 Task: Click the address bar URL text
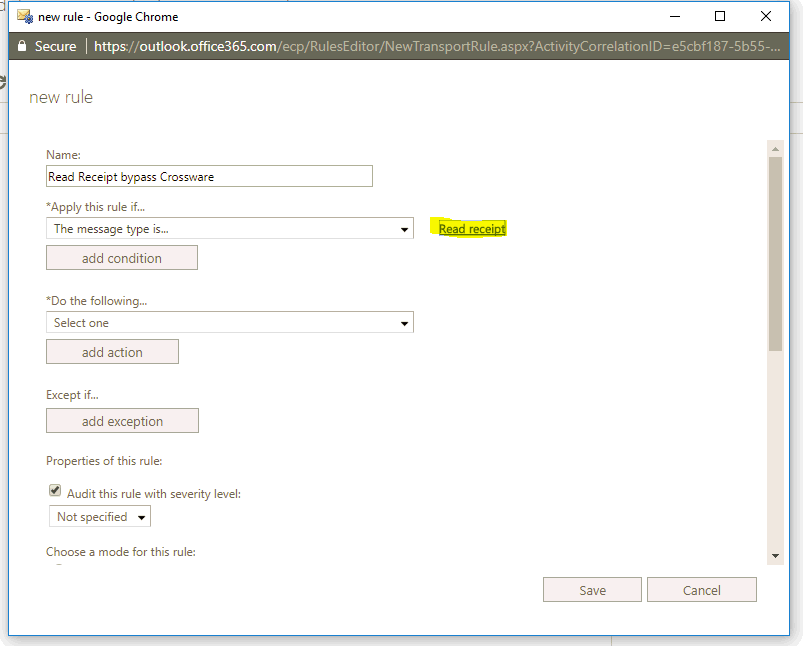pyautogui.click(x=437, y=46)
